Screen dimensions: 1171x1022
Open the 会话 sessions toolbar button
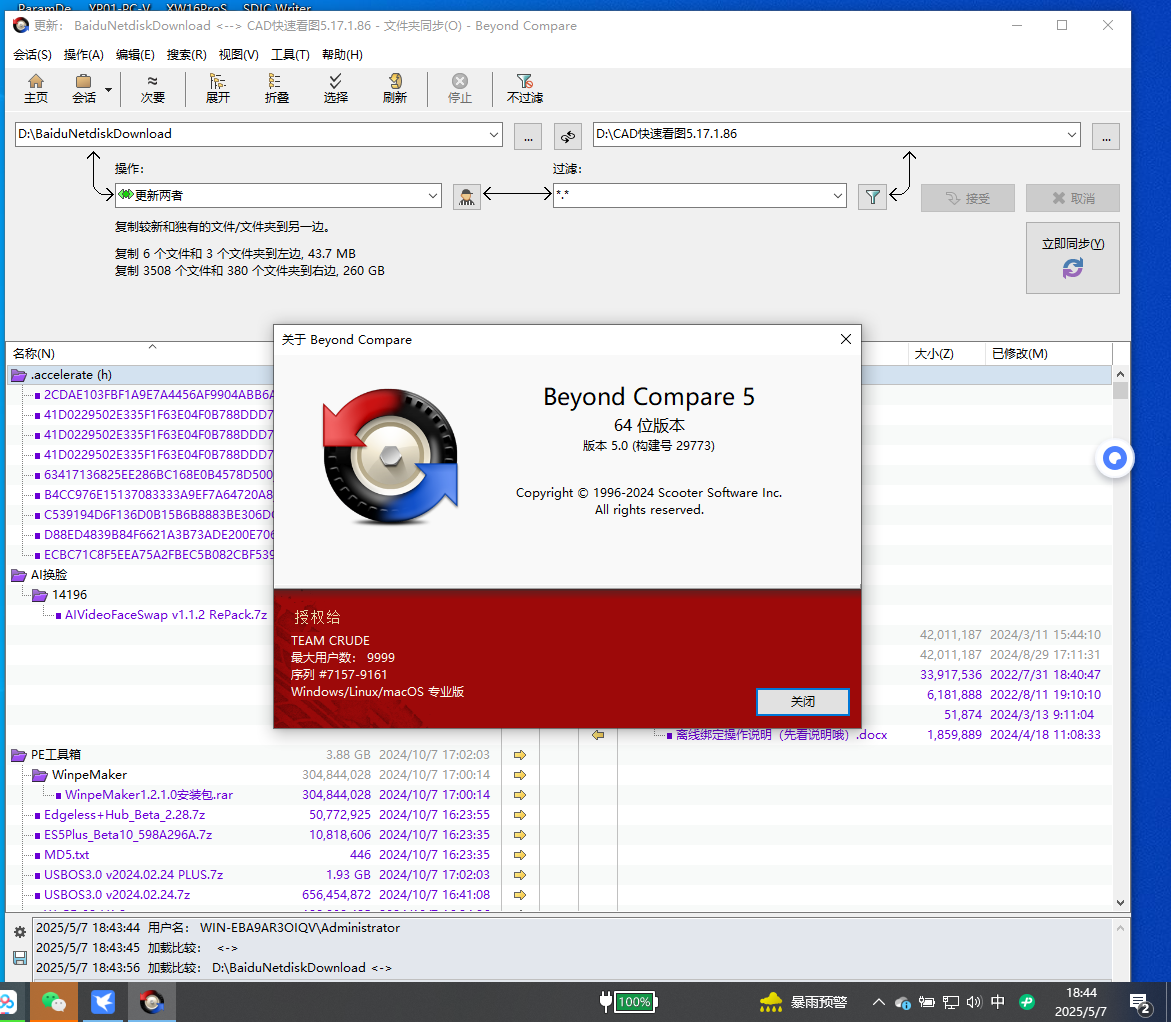(x=84, y=88)
